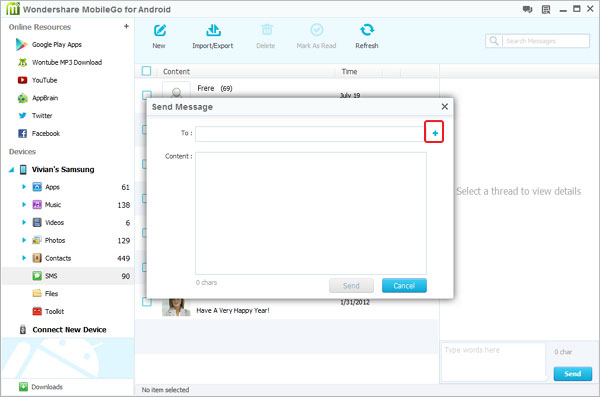Open the Import/Export toolbar icon

pos(213,30)
